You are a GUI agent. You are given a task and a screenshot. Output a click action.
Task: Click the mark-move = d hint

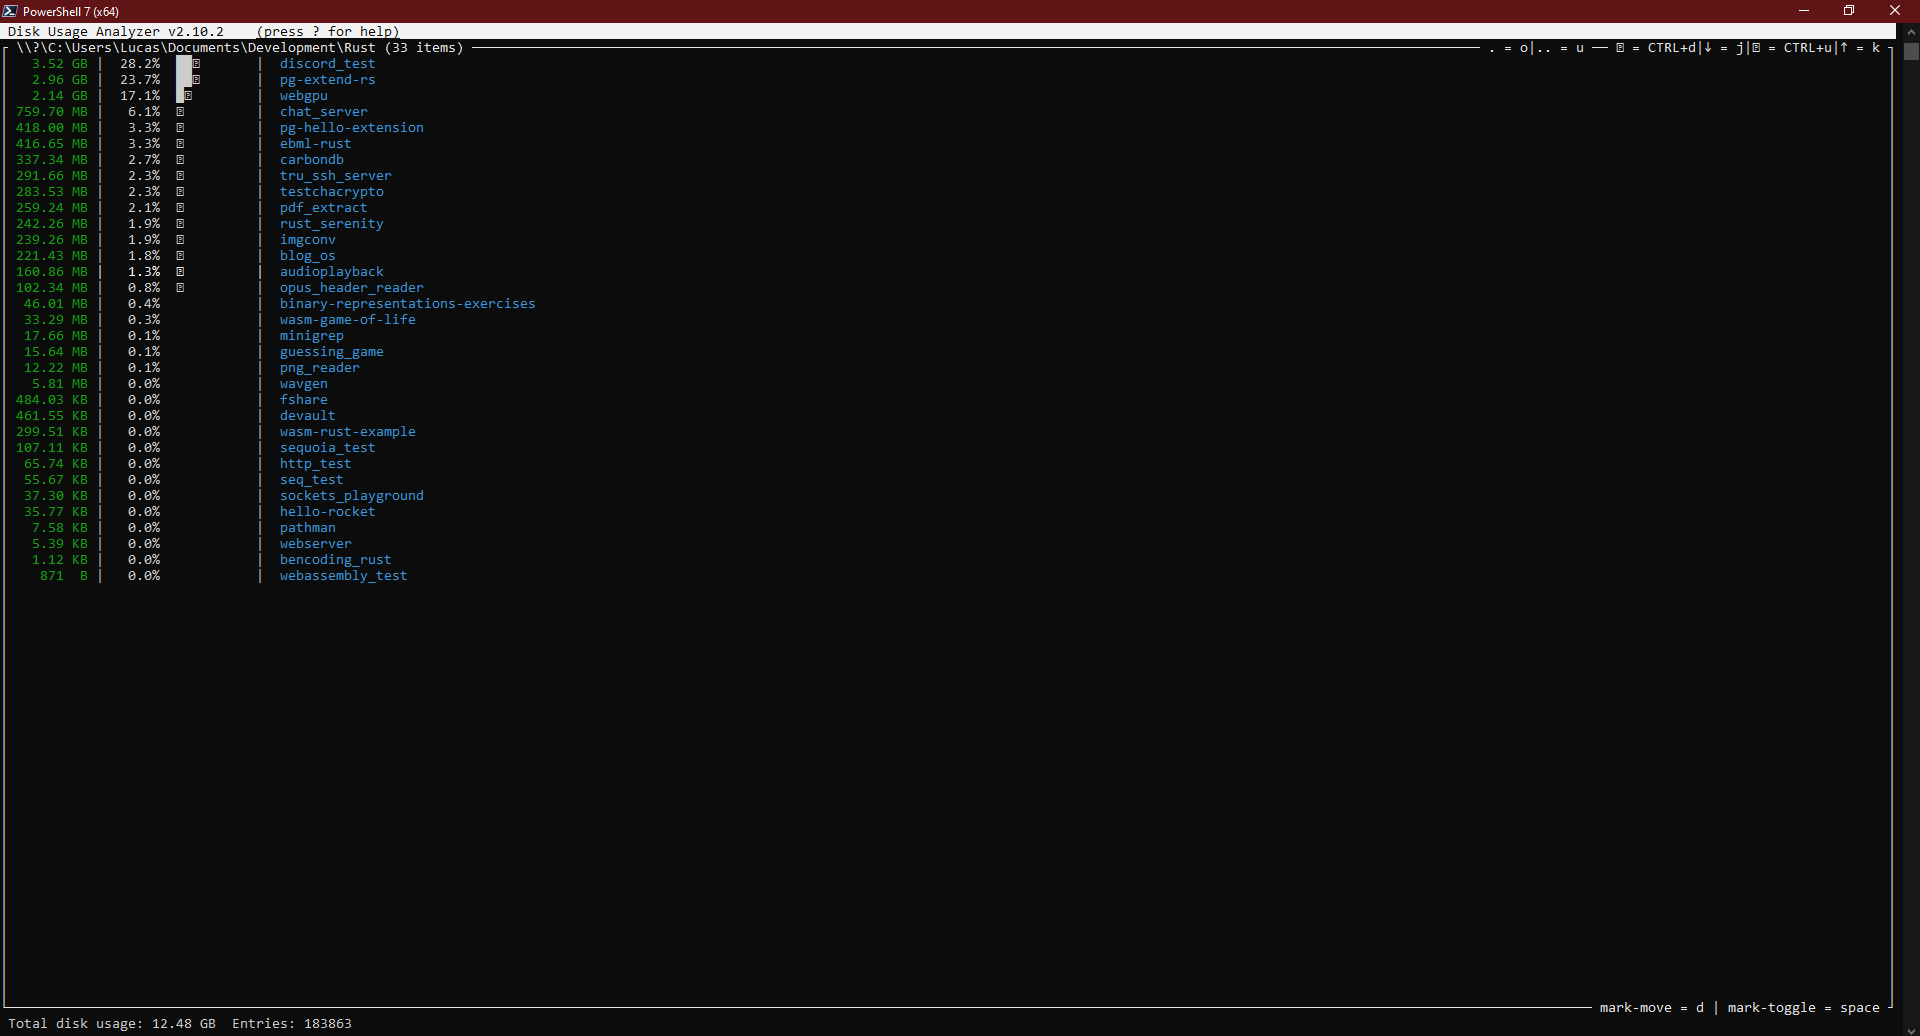(x=1651, y=1008)
